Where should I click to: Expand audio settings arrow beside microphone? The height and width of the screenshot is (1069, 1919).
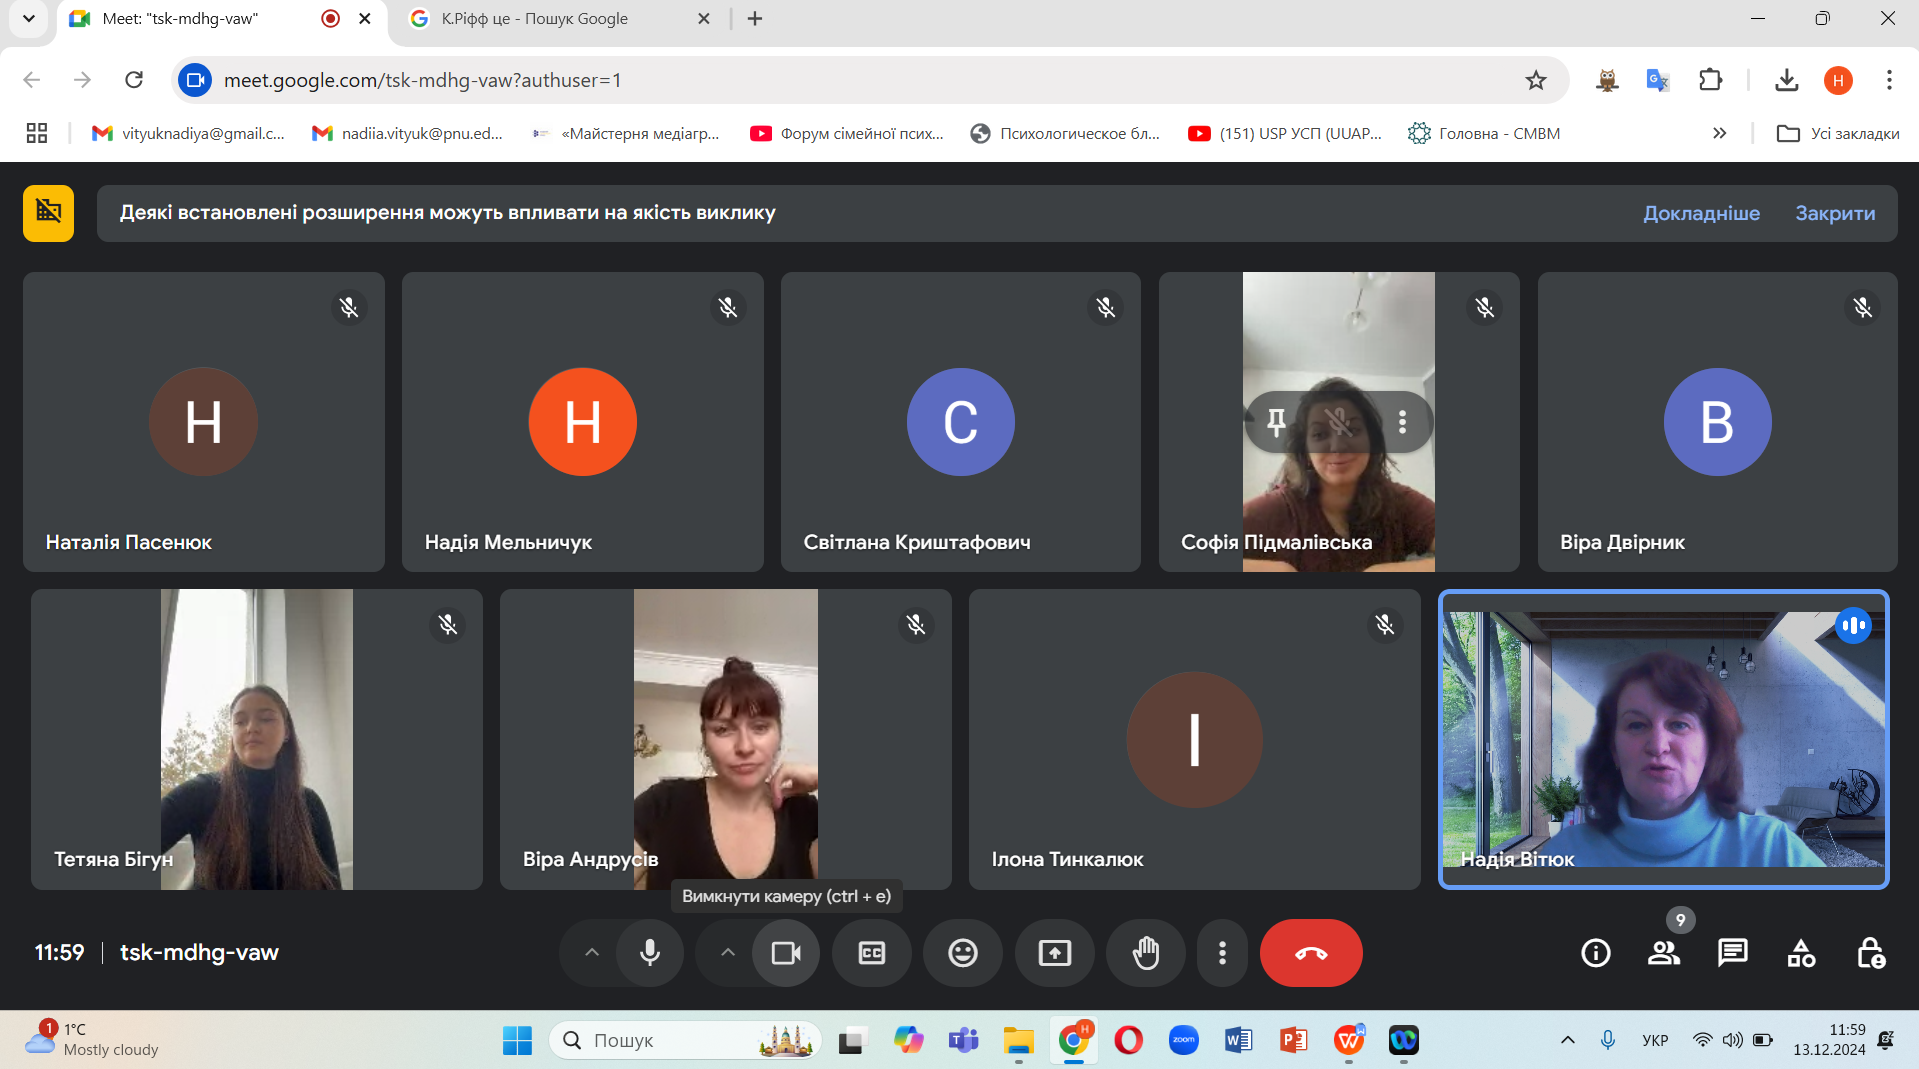tap(592, 953)
